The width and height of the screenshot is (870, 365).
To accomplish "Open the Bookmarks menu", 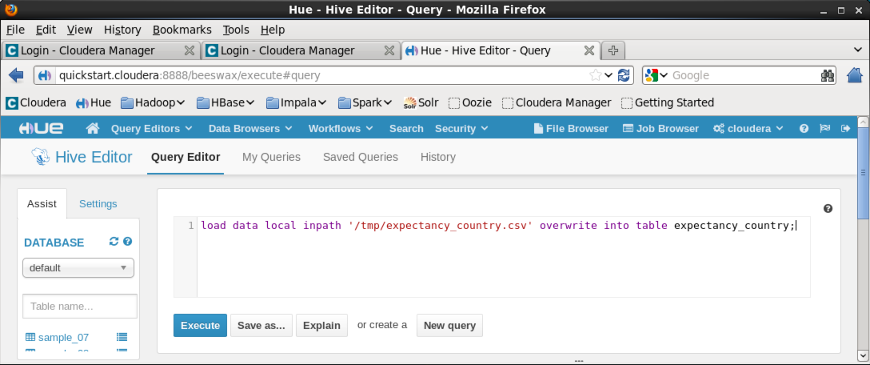I will [x=182, y=30].
